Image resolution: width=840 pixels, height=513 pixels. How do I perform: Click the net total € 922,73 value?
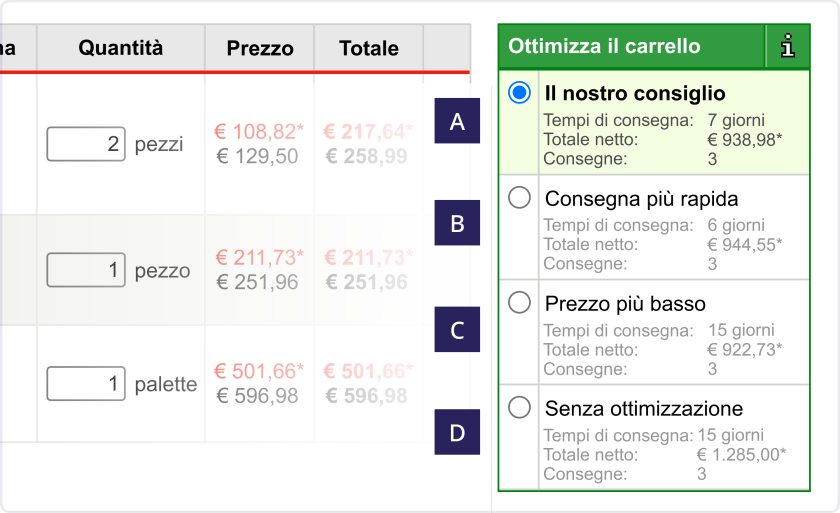(x=745, y=350)
